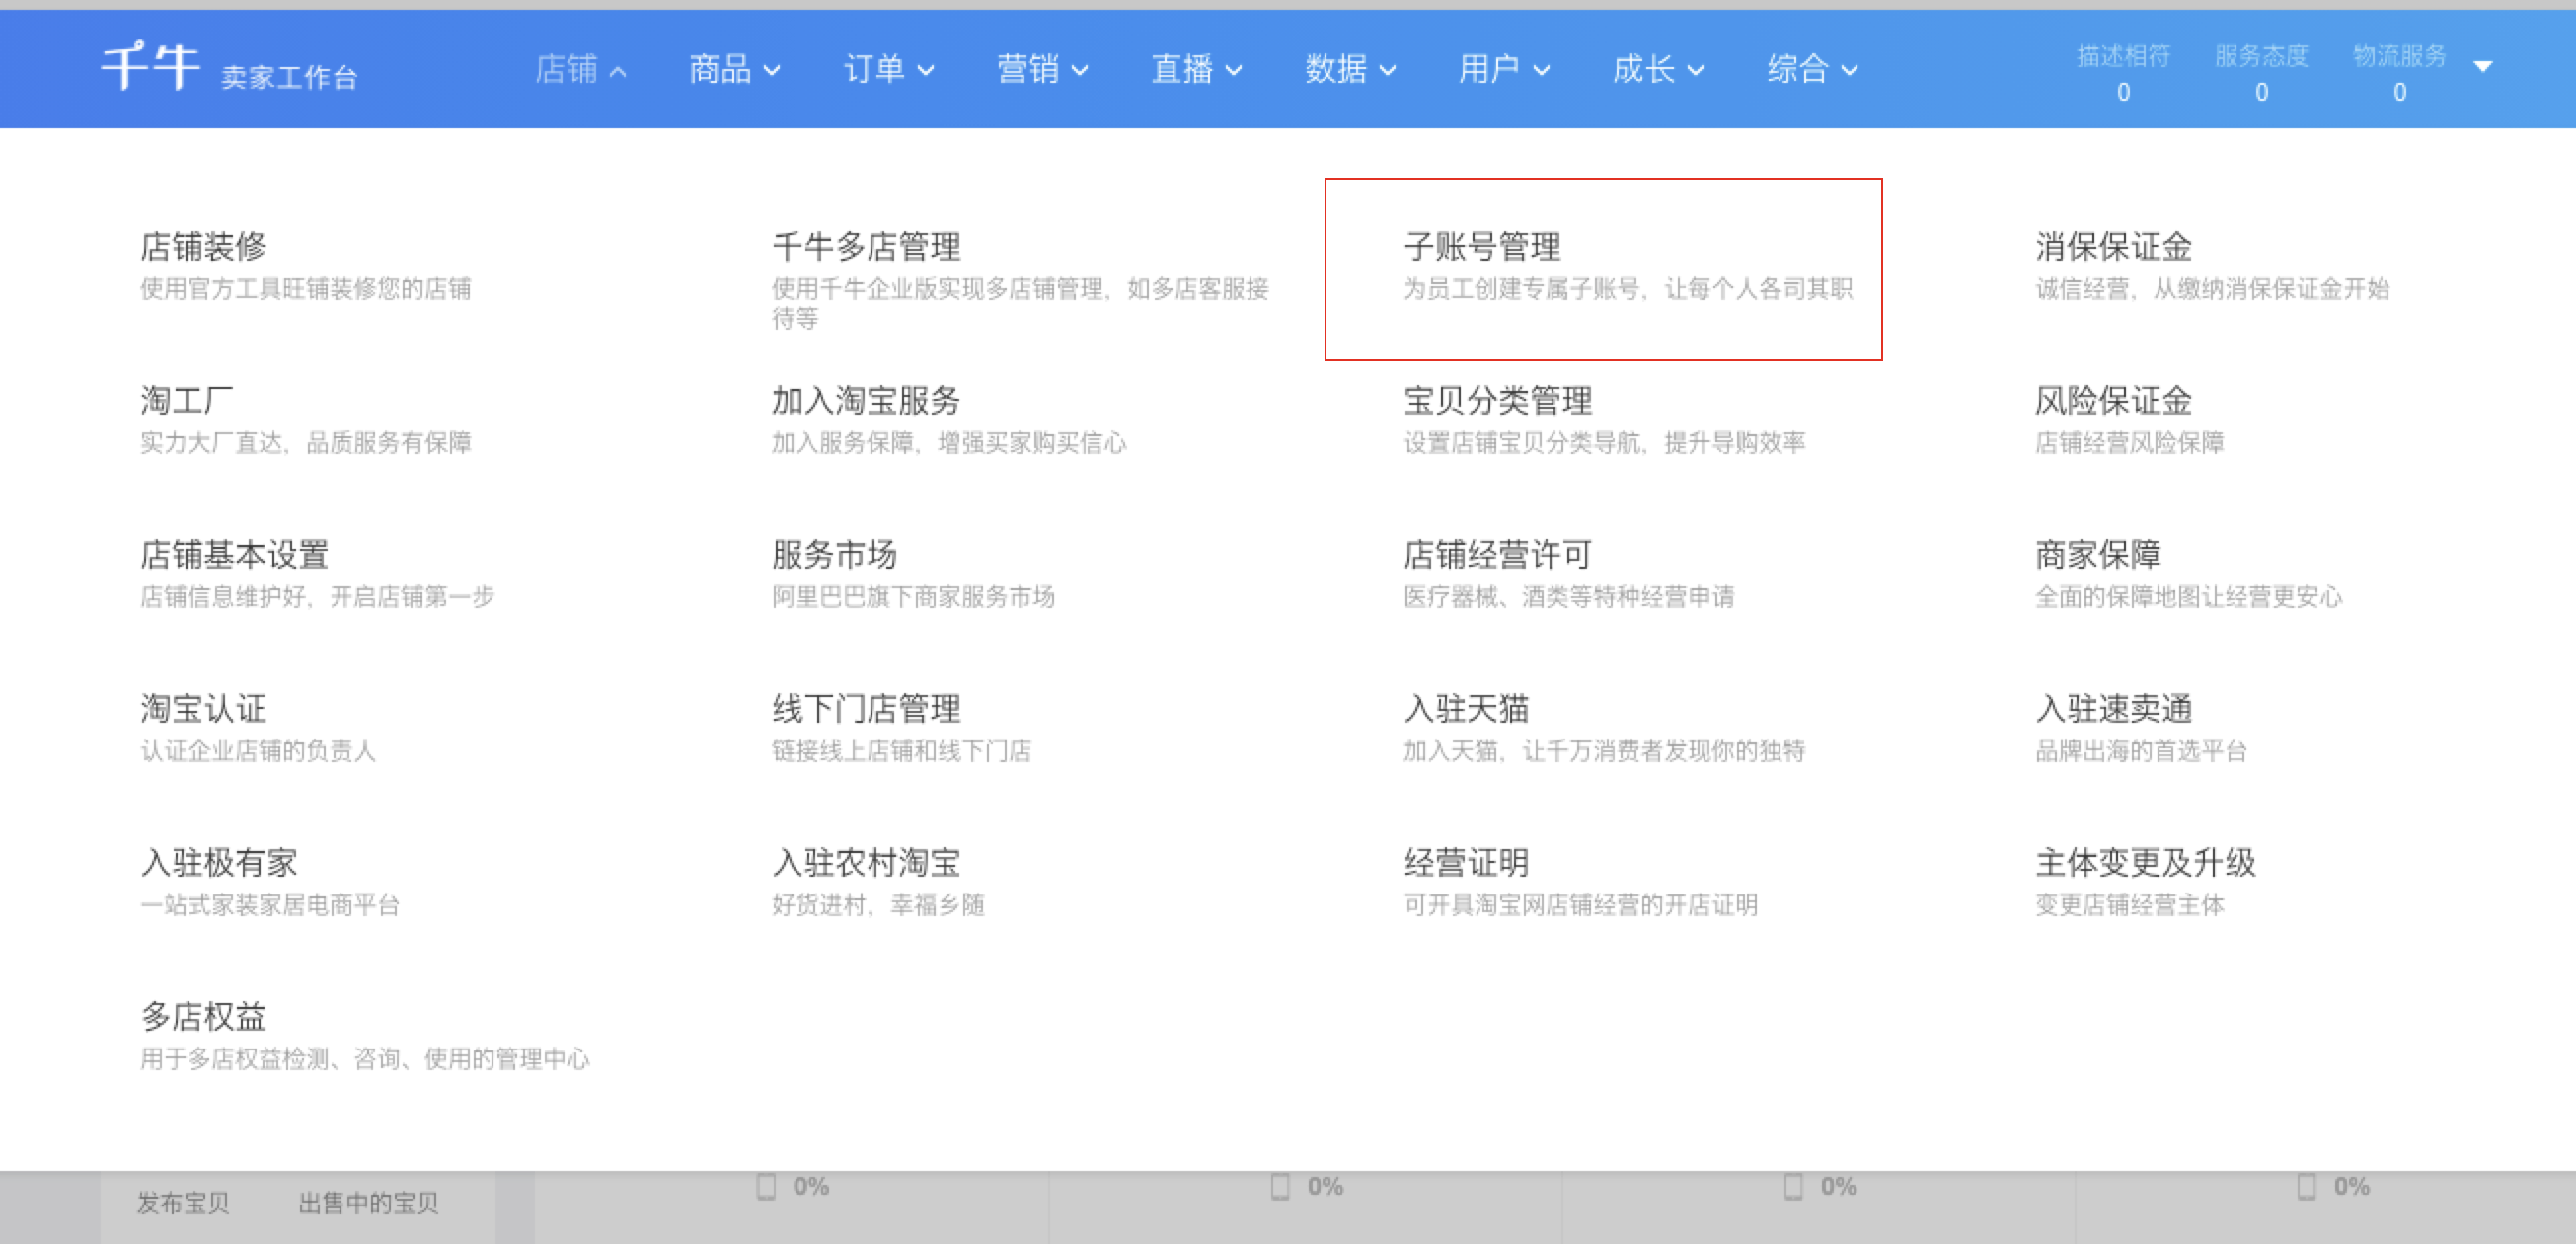Go to 千牛多店管理

[866, 246]
